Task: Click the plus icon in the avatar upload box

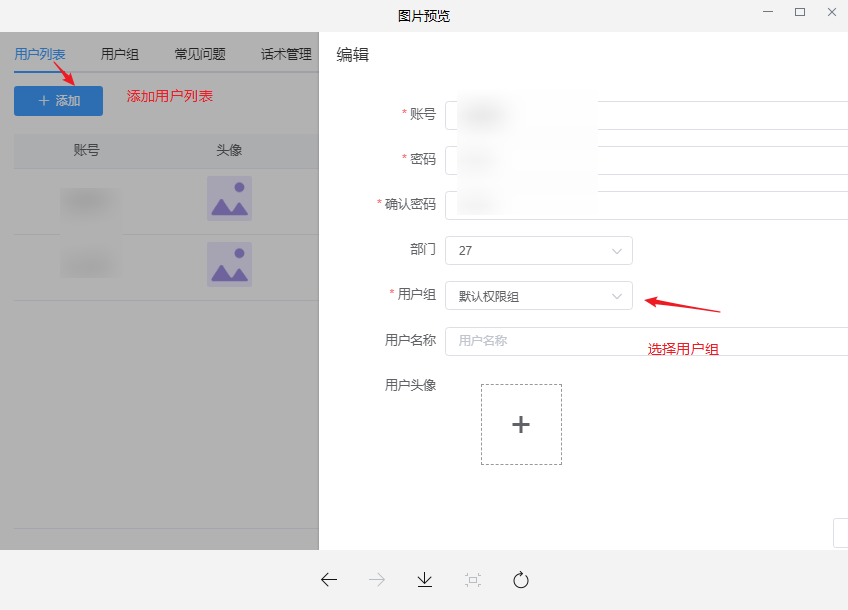Action: coord(521,424)
